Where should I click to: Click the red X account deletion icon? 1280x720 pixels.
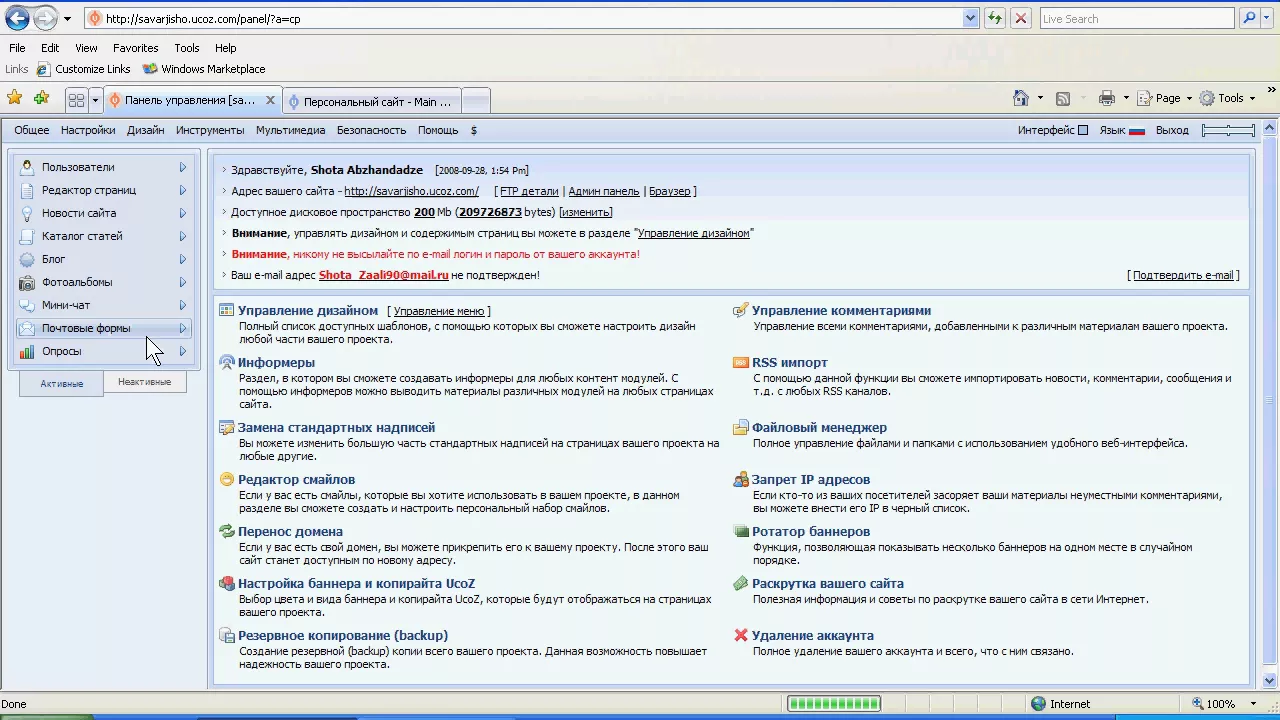741,635
